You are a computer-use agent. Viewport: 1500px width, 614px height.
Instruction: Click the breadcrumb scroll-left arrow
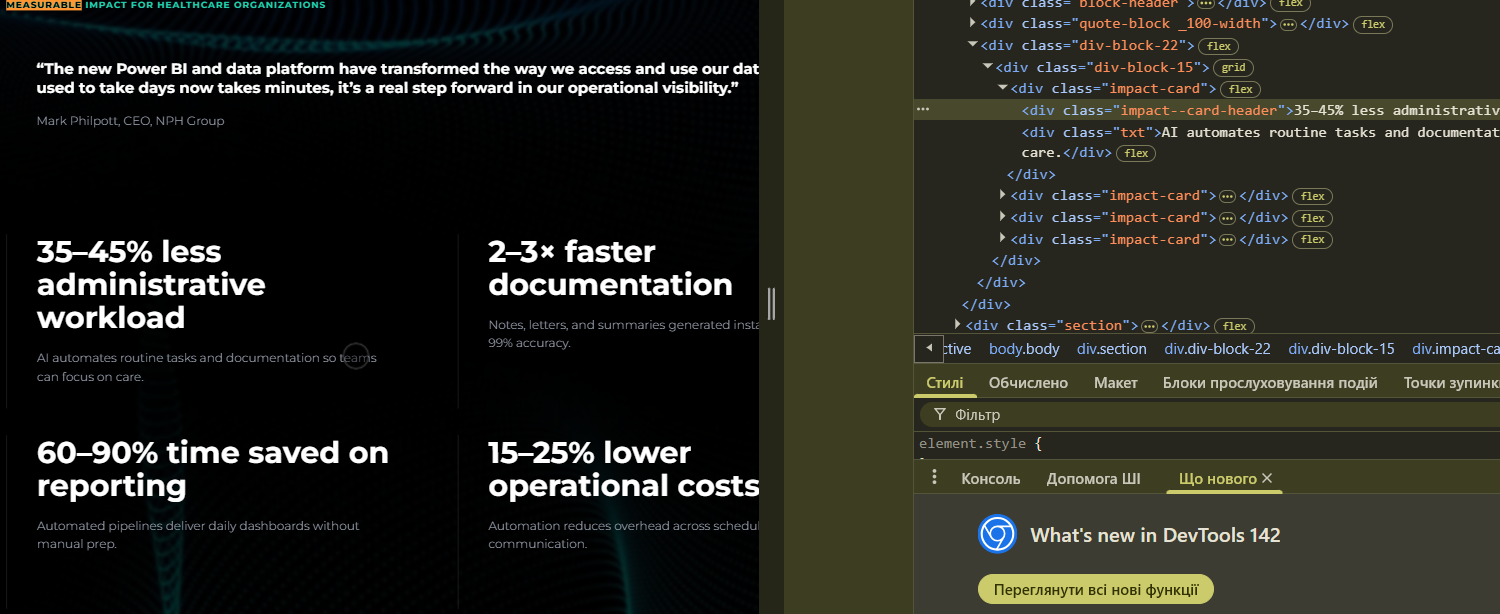click(x=929, y=348)
